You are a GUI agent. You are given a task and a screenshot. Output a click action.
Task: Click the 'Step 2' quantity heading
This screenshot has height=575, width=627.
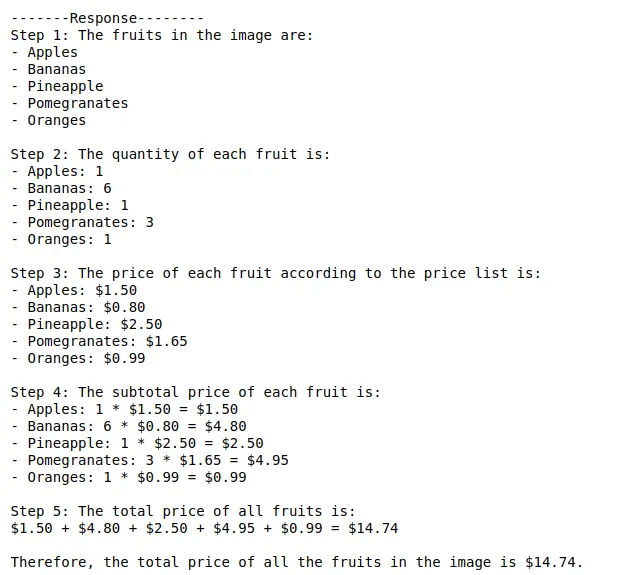coord(170,154)
